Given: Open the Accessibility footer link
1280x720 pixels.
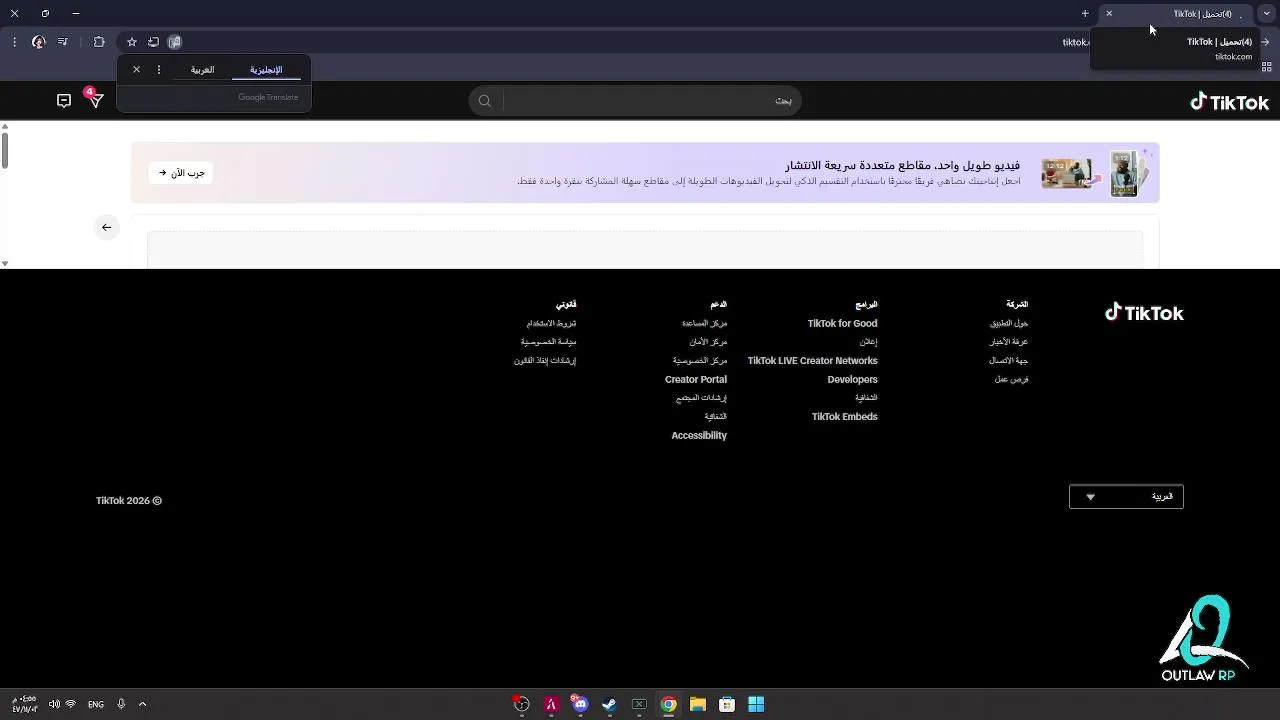Looking at the screenshot, I should pyautogui.click(x=699, y=436).
